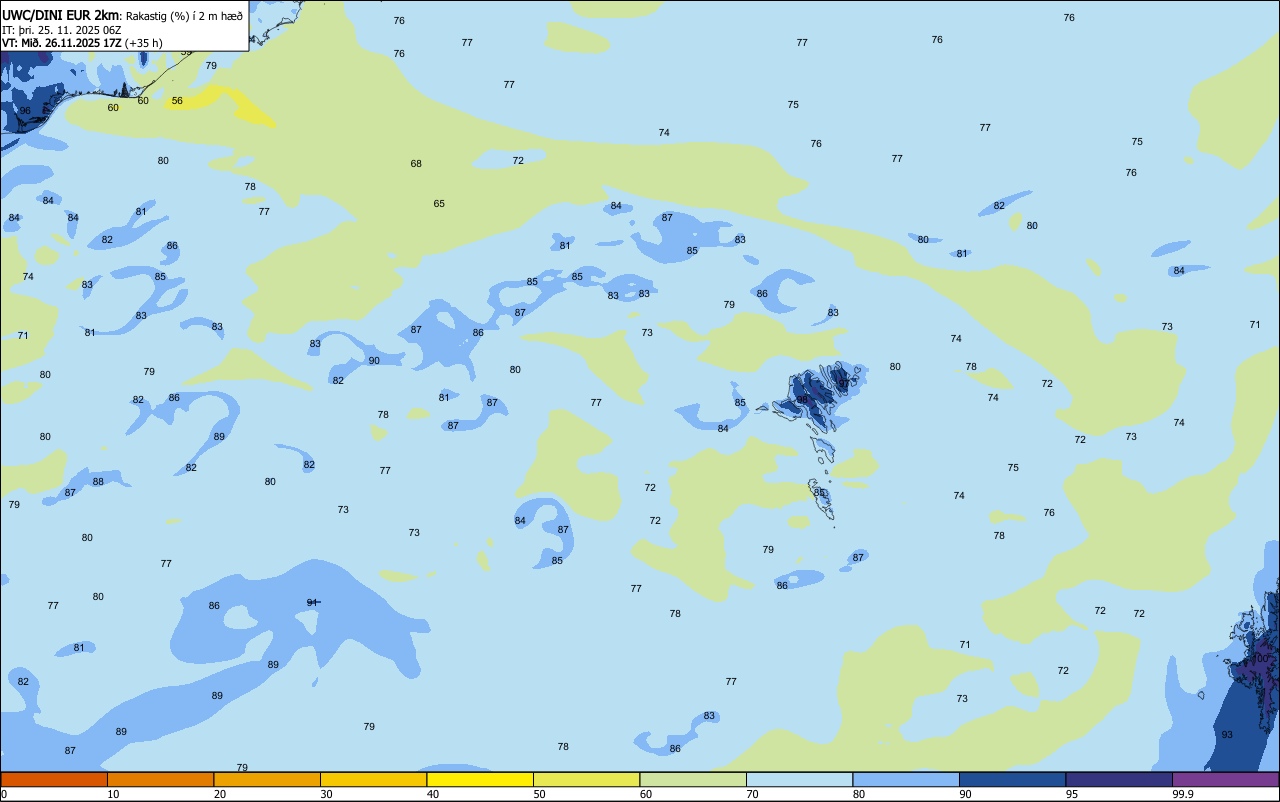Click the legend tick label '95'
The width and height of the screenshot is (1280, 802).
point(1071,794)
